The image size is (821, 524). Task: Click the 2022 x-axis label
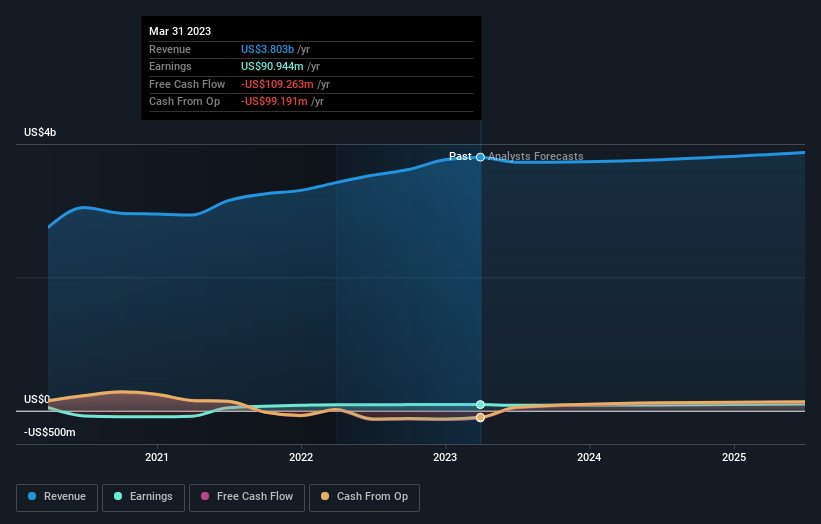[301, 457]
